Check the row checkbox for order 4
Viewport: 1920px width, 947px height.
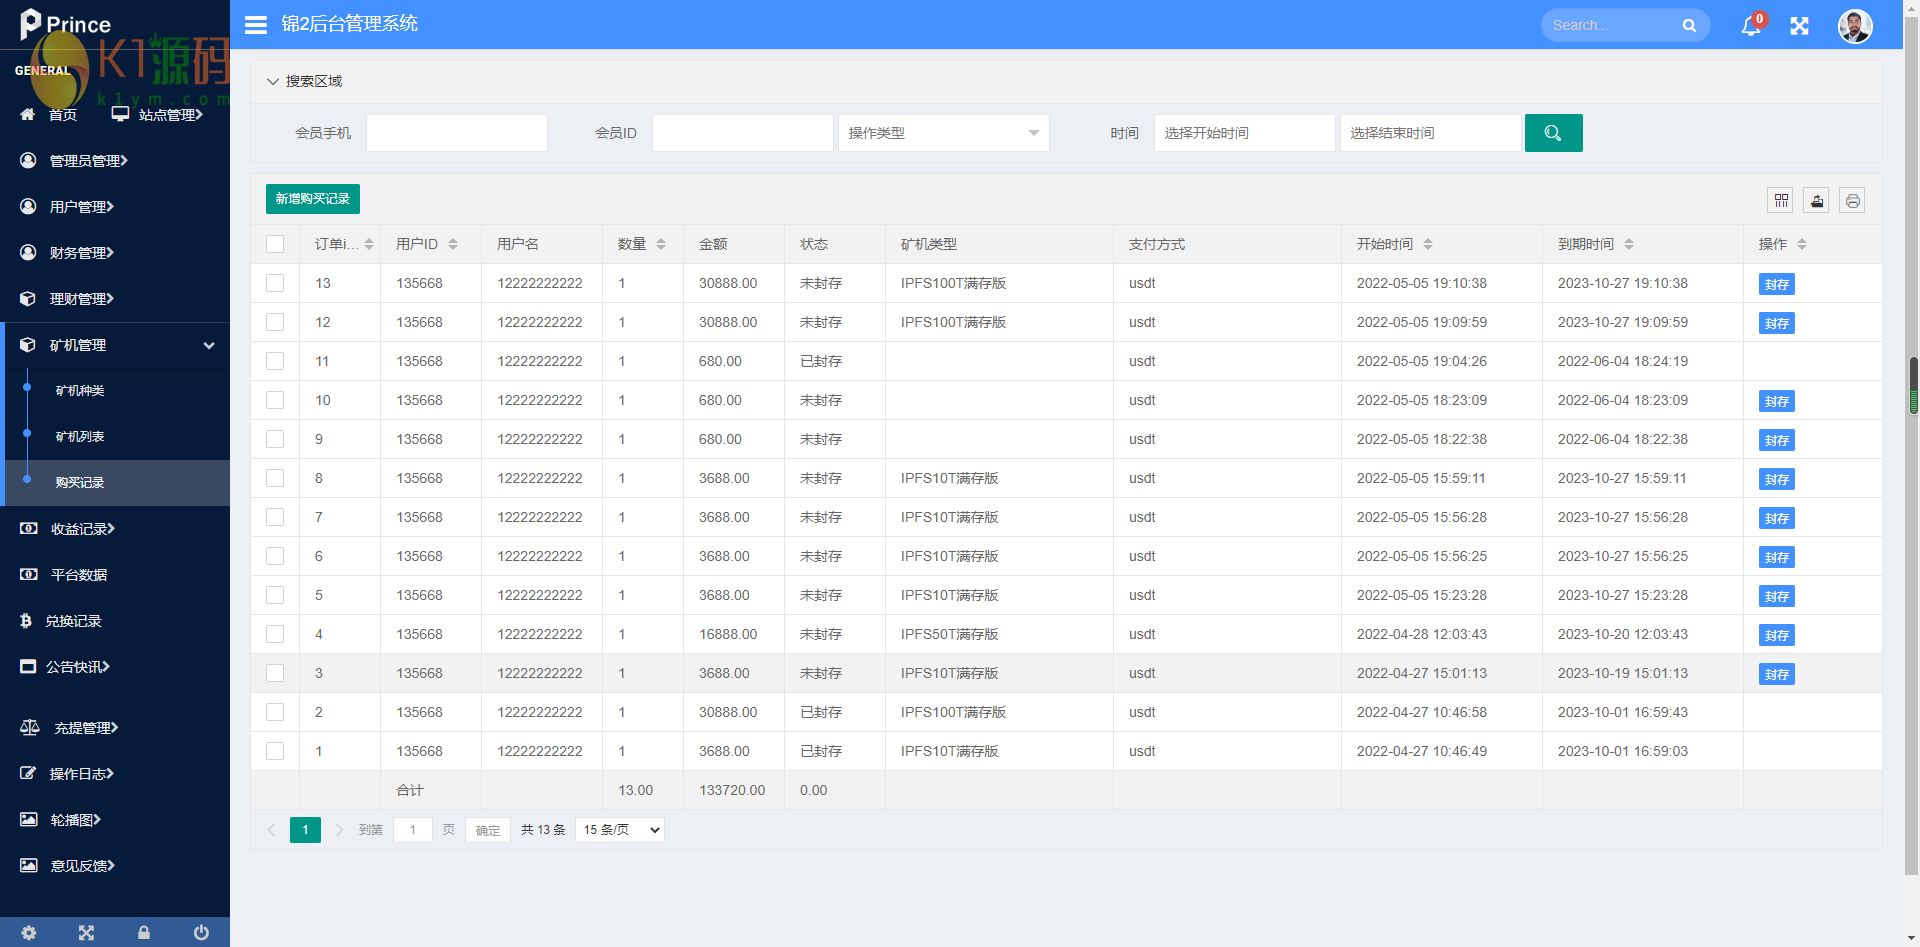point(275,634)
